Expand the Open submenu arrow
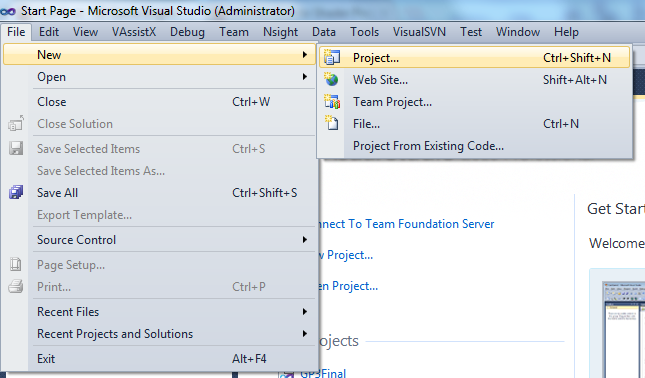Screen dimensions: 645x378 point(304,77)
